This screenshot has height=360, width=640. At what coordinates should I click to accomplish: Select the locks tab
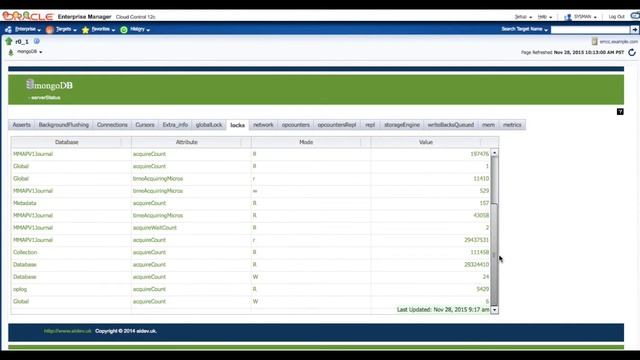click(x=238, y=125)
